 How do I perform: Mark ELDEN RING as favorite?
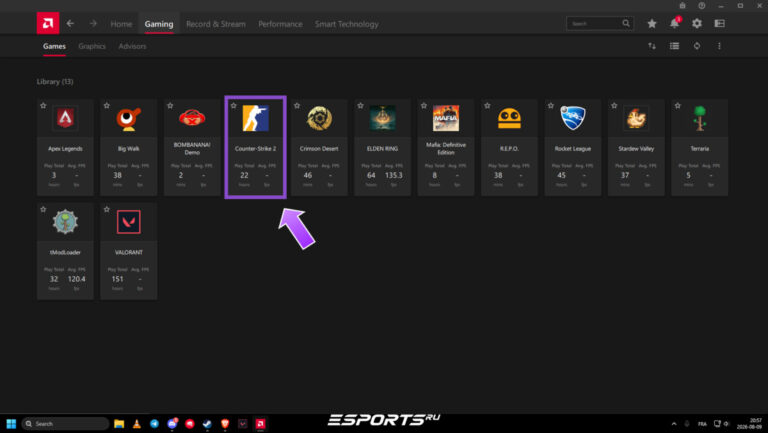[360, 105]
